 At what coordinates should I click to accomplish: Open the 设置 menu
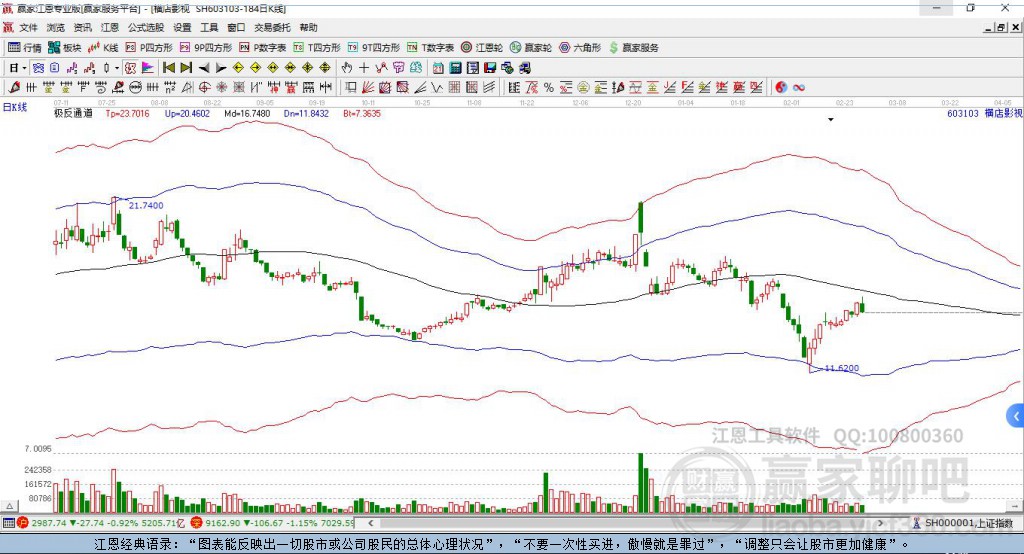point(182,27)
